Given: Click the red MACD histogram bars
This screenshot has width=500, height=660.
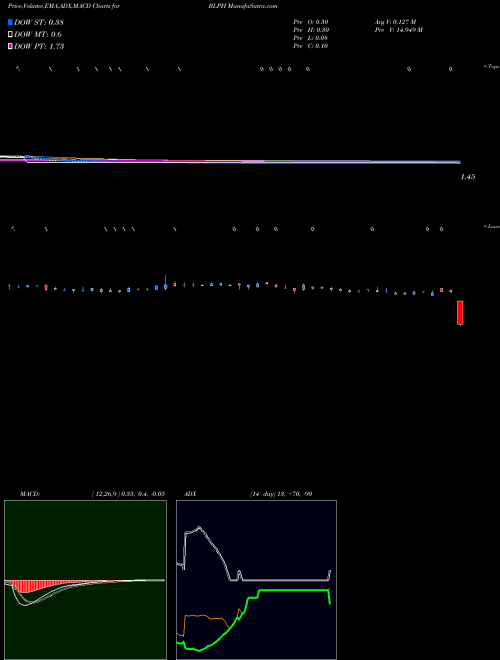Looking at the screenshot, I should (27, 586).
